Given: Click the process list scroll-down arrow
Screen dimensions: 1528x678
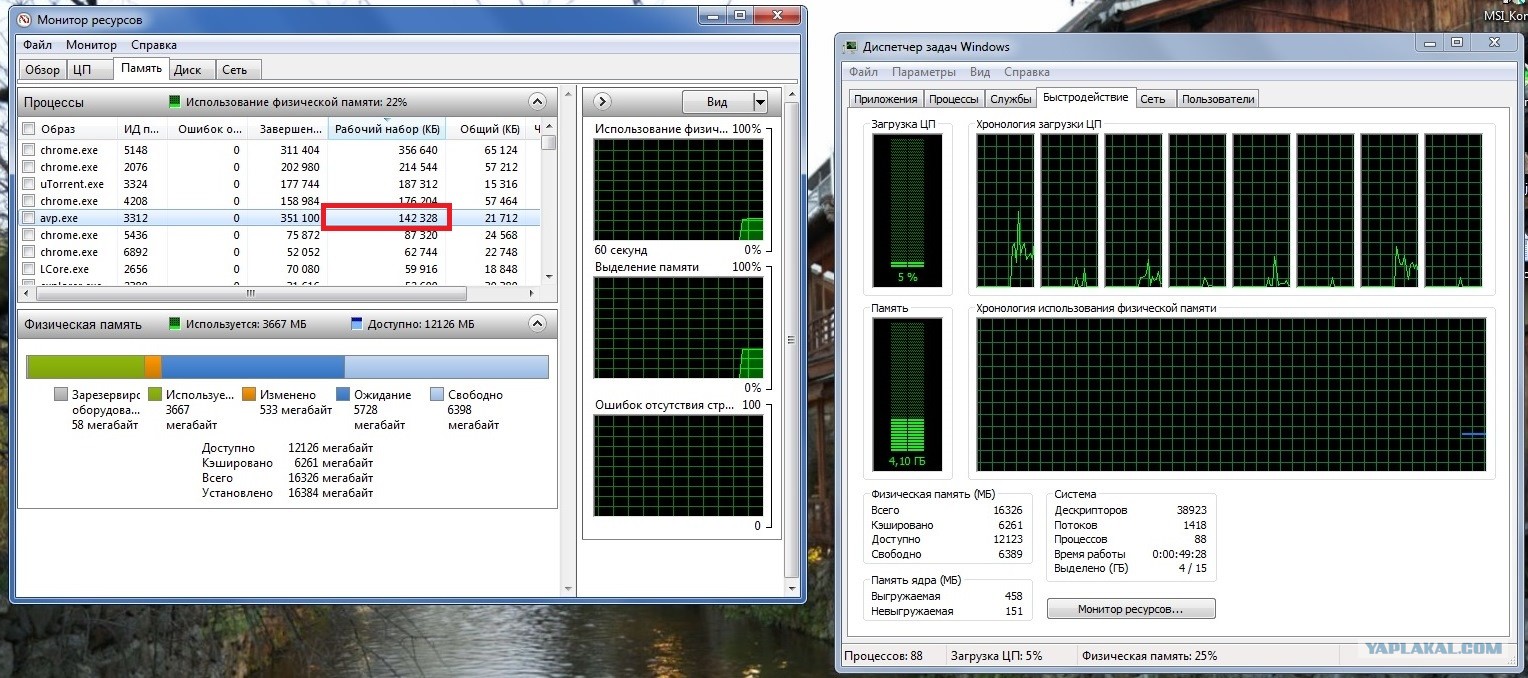Looking at the screenshot, I should (x=548, y=276).
